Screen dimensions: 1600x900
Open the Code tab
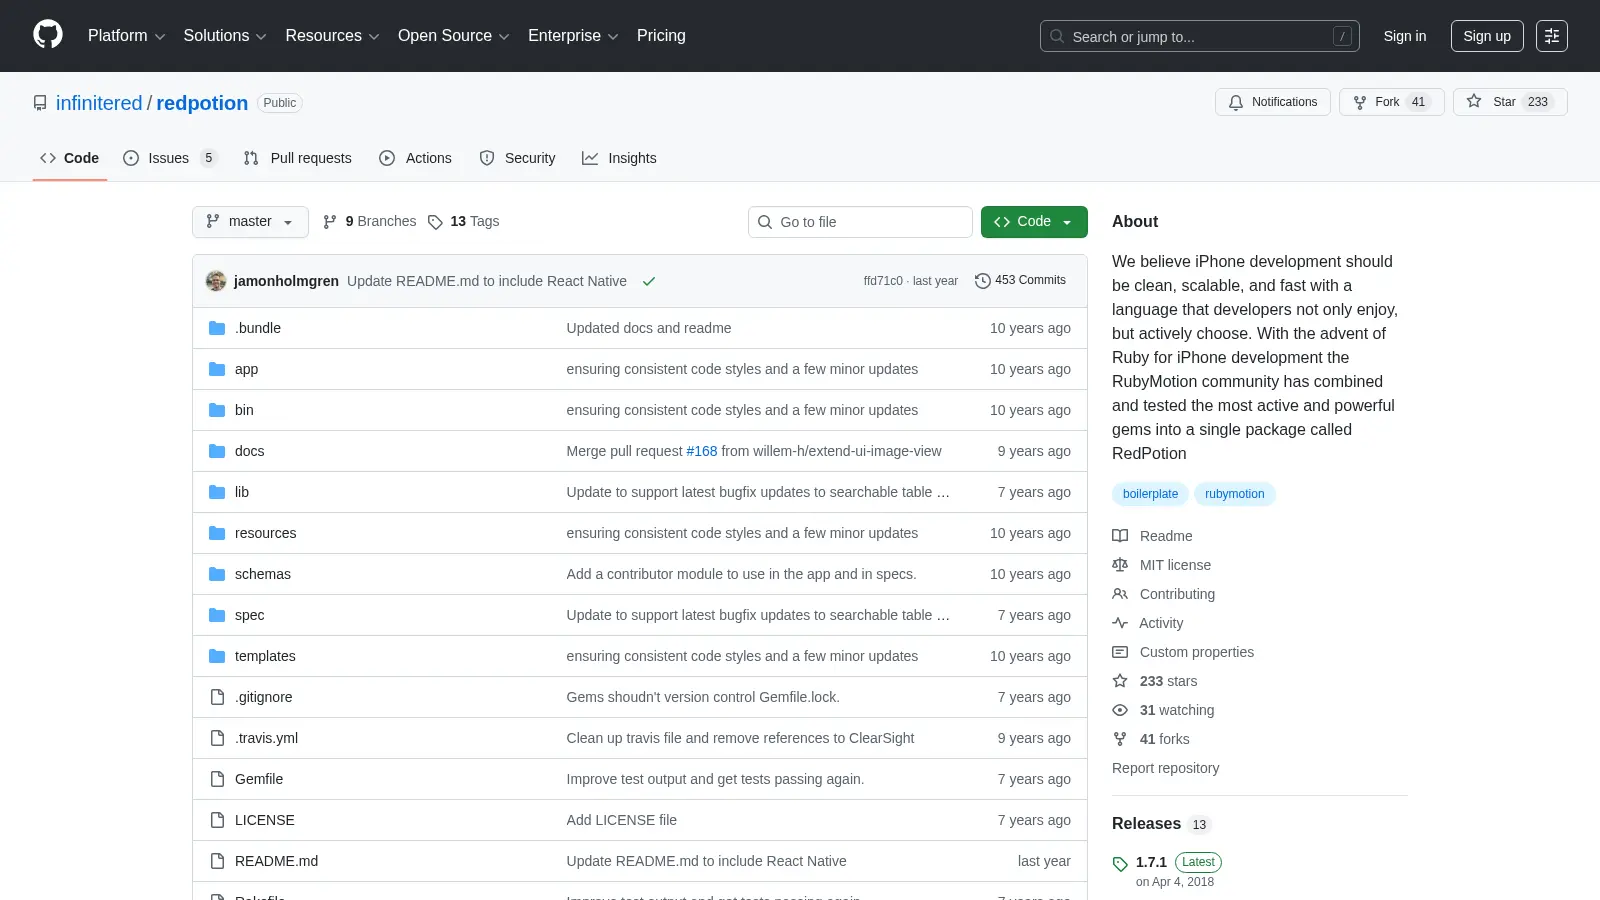pos(70,158)
